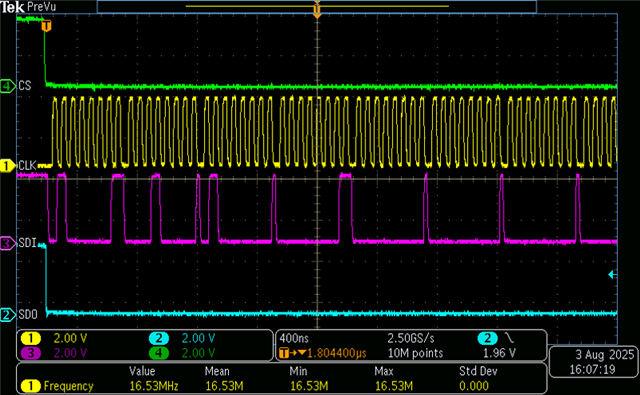
Task: Click the channel 2 SDO ground marker
Action: [x=7, y=315]
